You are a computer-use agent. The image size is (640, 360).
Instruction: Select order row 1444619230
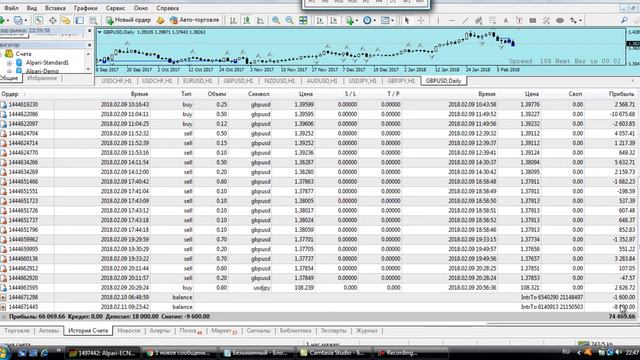pos(318,104)
